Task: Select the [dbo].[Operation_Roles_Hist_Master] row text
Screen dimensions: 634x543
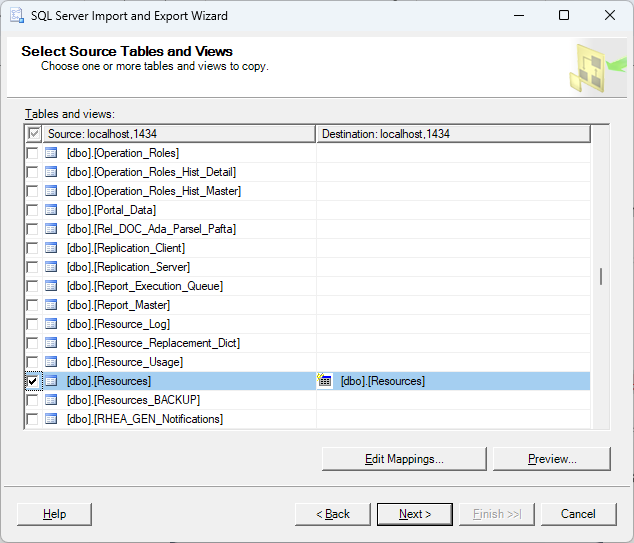Action: (x=154, y=191)
